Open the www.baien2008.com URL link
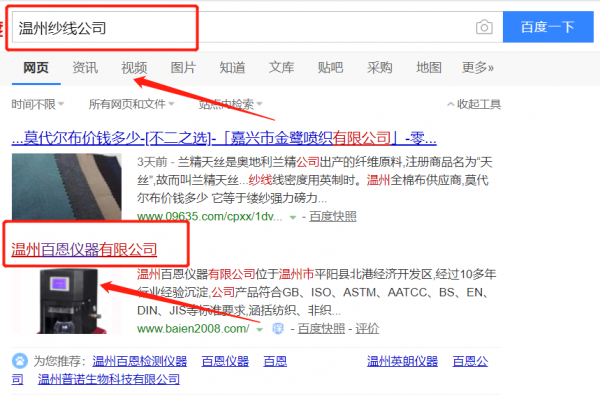Image resolution: width=600 pixels, height=396 pixels. coord(193,329)
